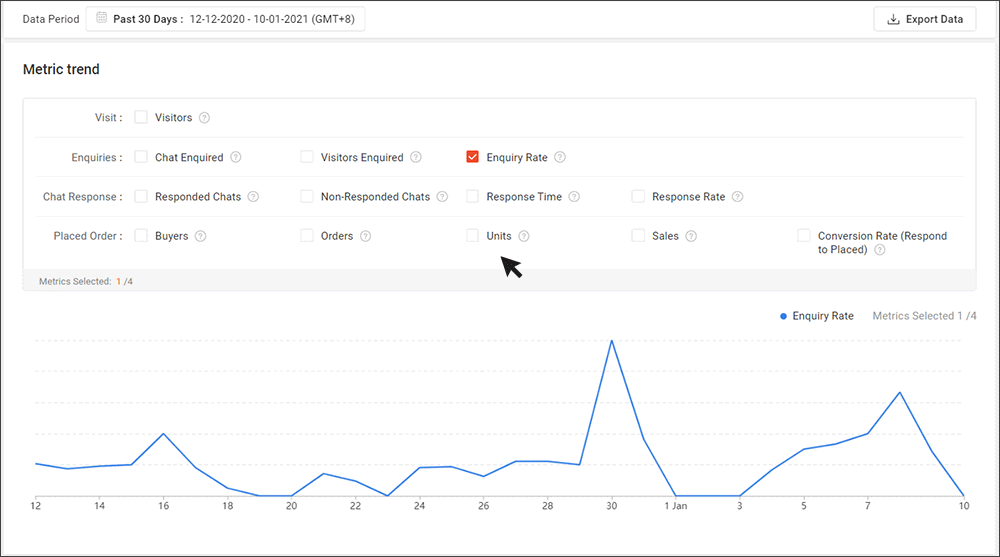The height and width of the screenshot is (557, 1000).
Task: Enable the Response Time checkbox
Action: (473, 196)
